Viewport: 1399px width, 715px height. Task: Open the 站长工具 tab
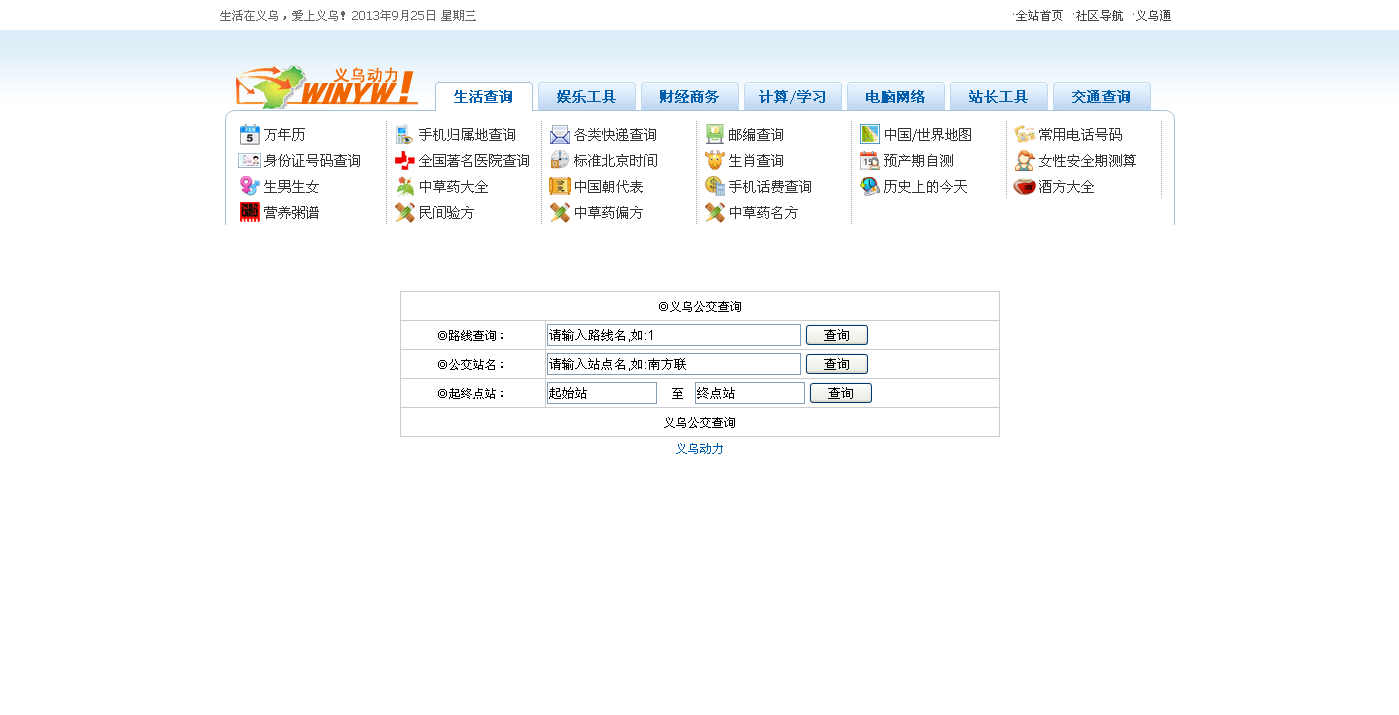(x=997, y=96)
